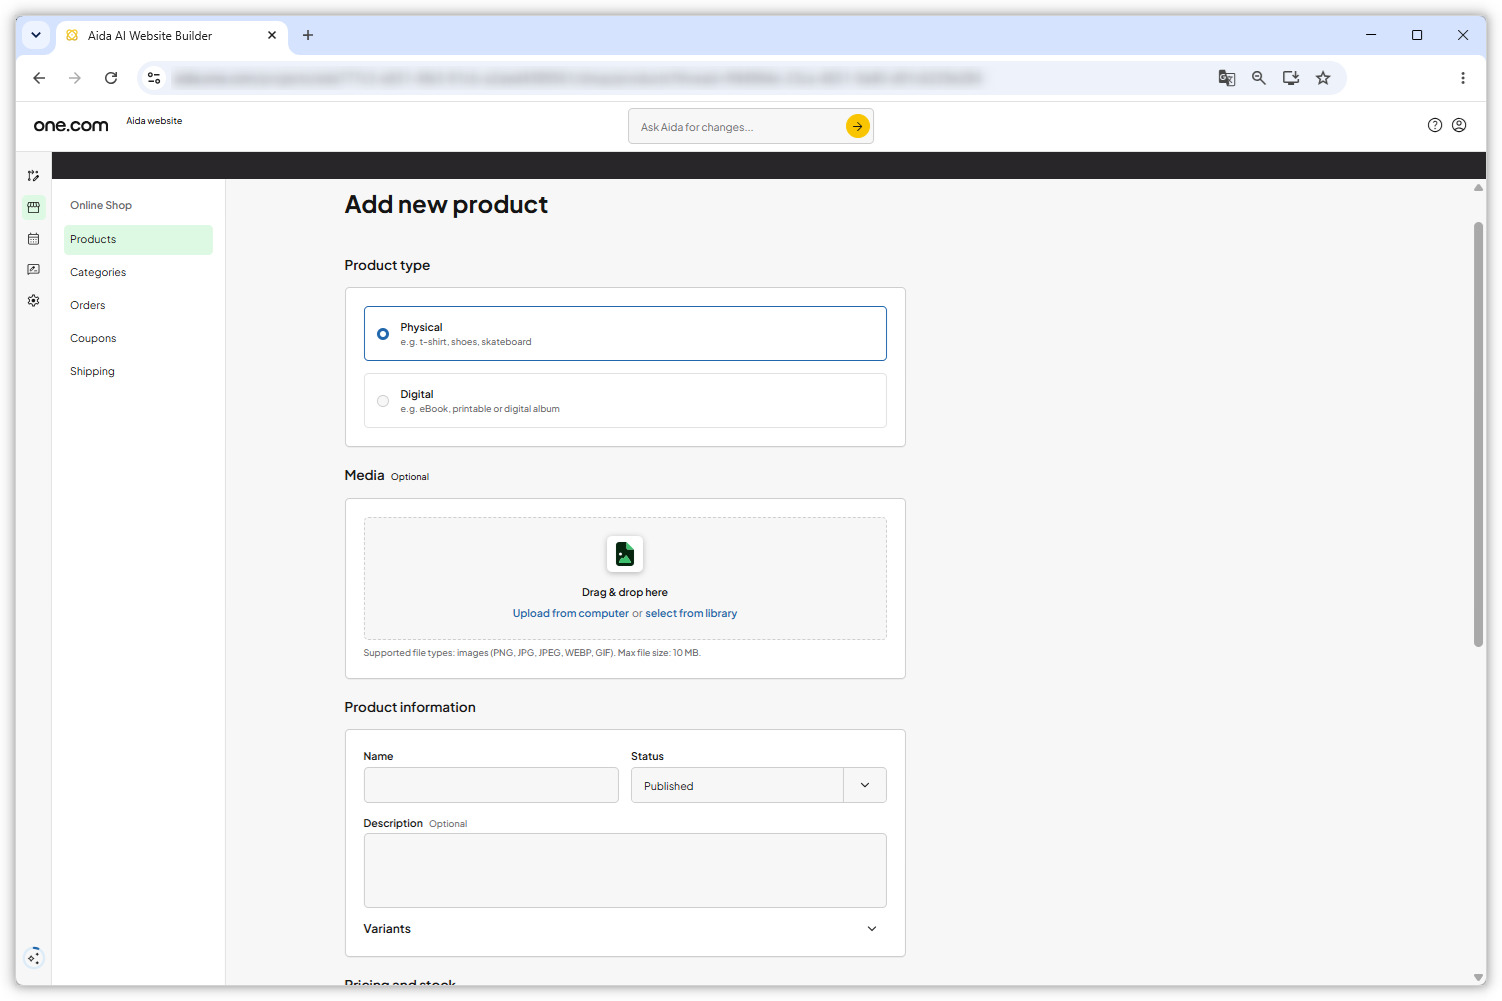1502x1001 pixels.
Task: Bookmark this page with the star
Action: point(1323,78)
